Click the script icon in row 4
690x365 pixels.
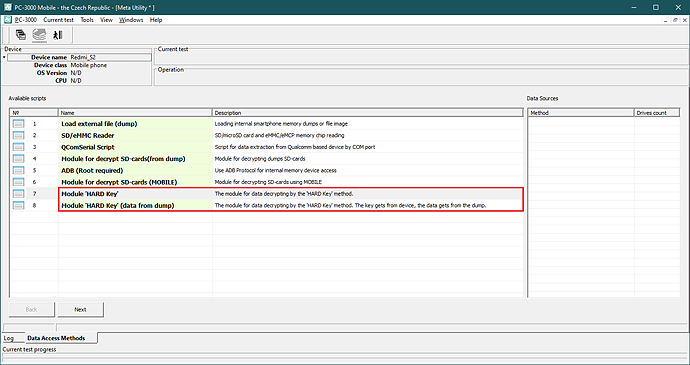coord(18,159)
